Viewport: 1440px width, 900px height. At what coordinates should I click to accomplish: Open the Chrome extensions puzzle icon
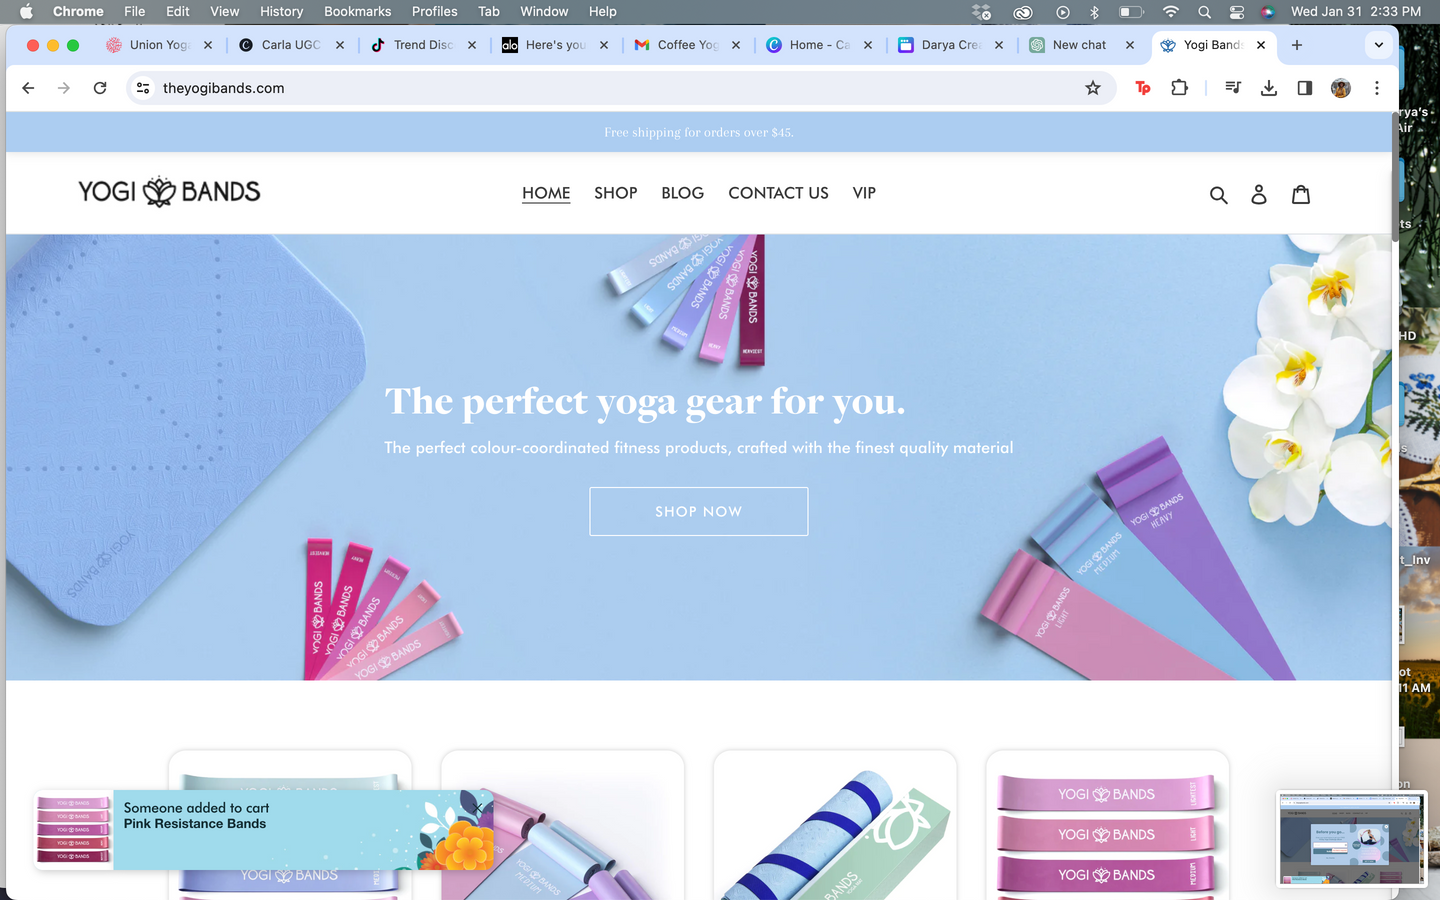[x=1180, y=88]
